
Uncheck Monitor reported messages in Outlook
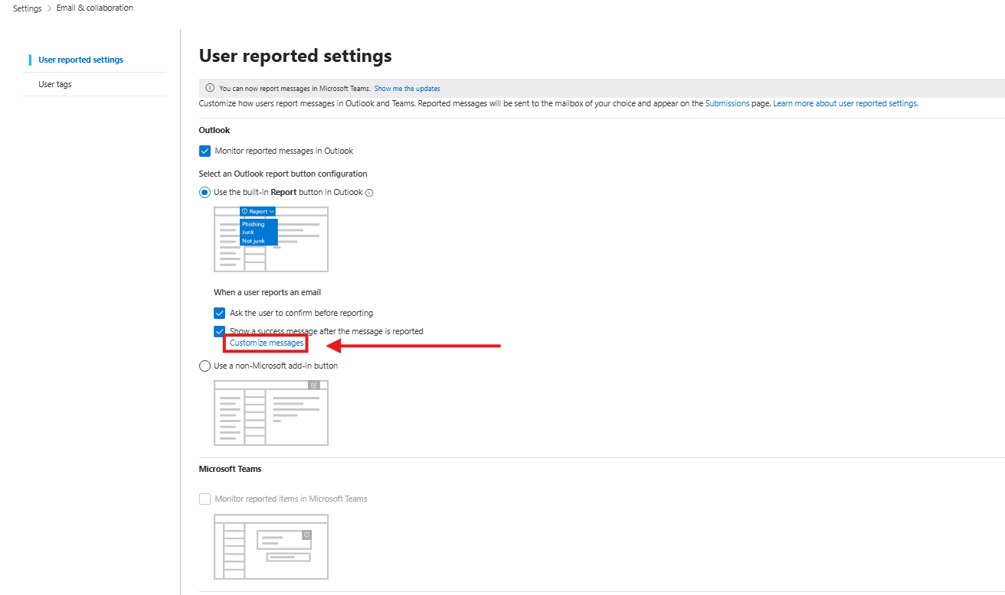click(205, 151)
